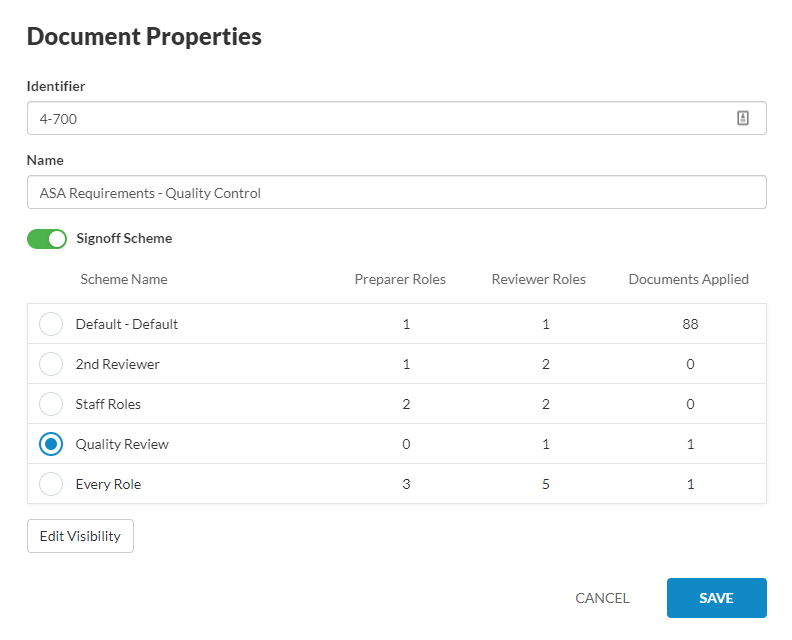Click the Scheme Name column header

[124, 279]
